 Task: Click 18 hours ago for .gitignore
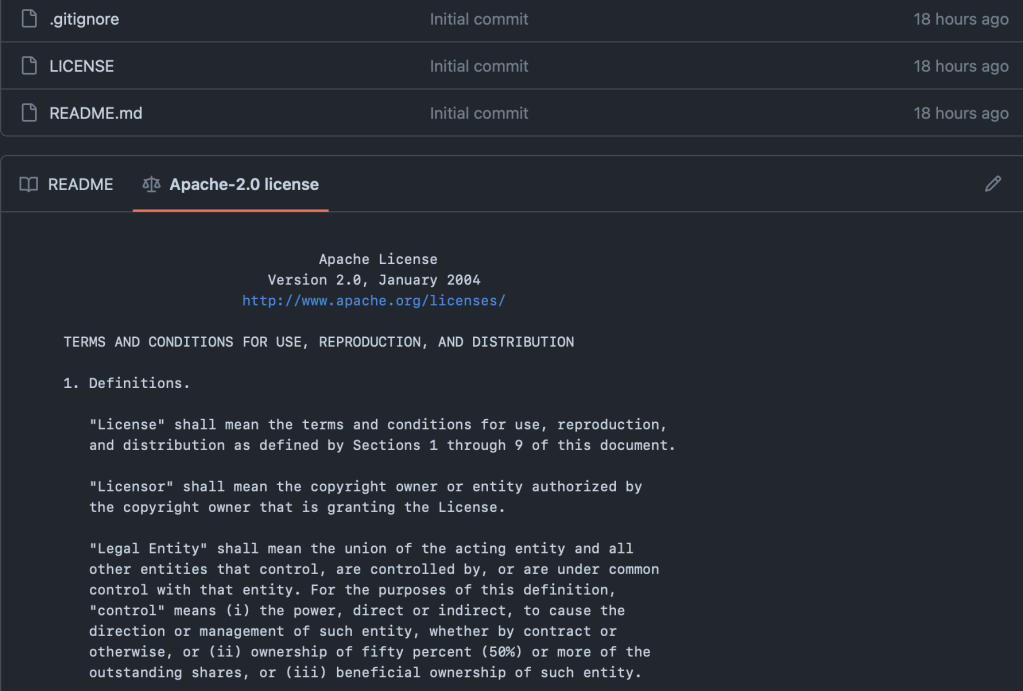click(960, 18)
